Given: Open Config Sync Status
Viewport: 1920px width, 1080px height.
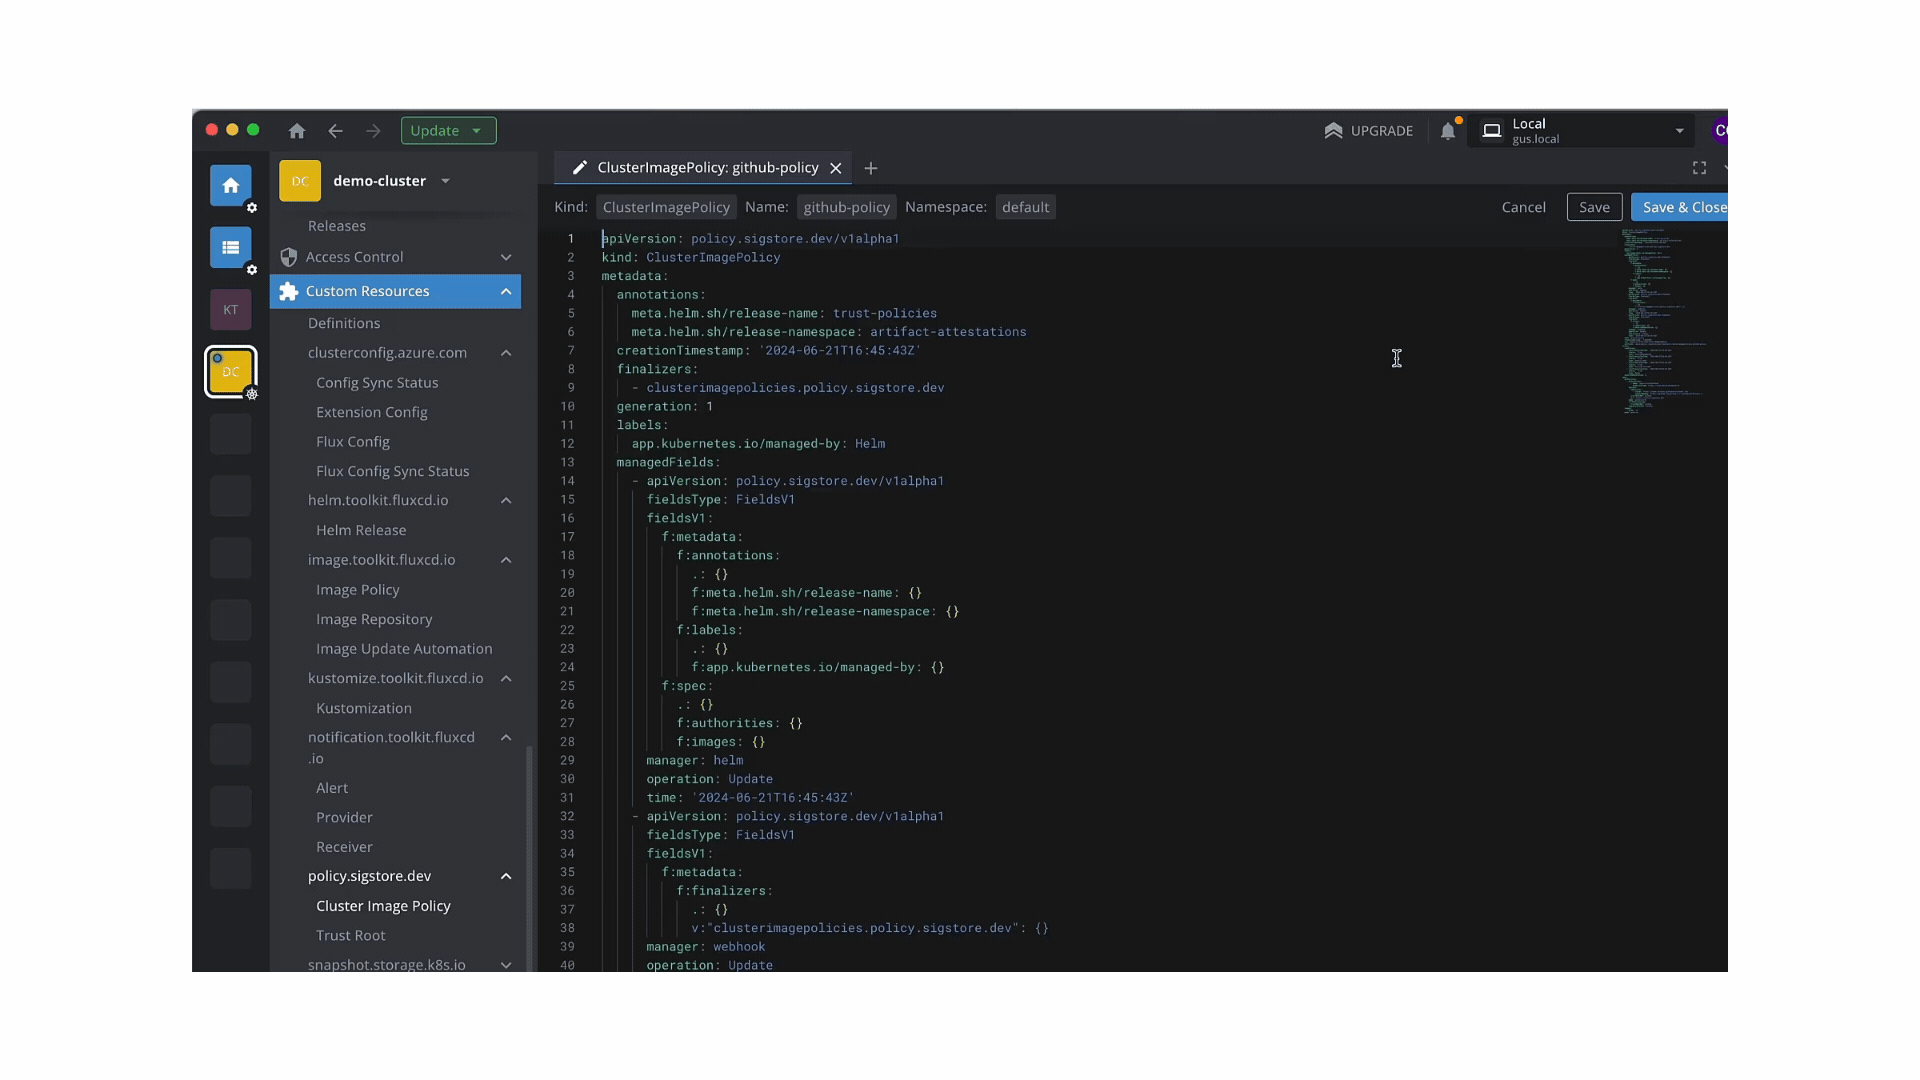Looking at the screenshot, I should [x=377, y=383].
